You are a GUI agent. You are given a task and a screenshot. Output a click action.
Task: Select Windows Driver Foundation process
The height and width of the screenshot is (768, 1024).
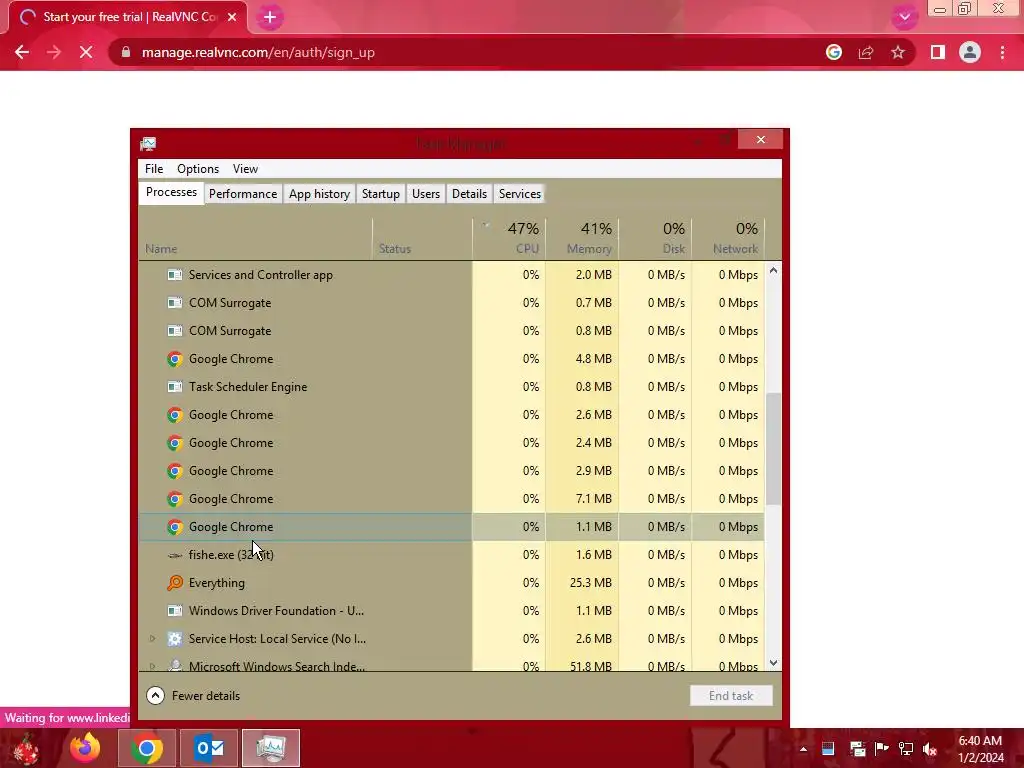tap(451, 611)
